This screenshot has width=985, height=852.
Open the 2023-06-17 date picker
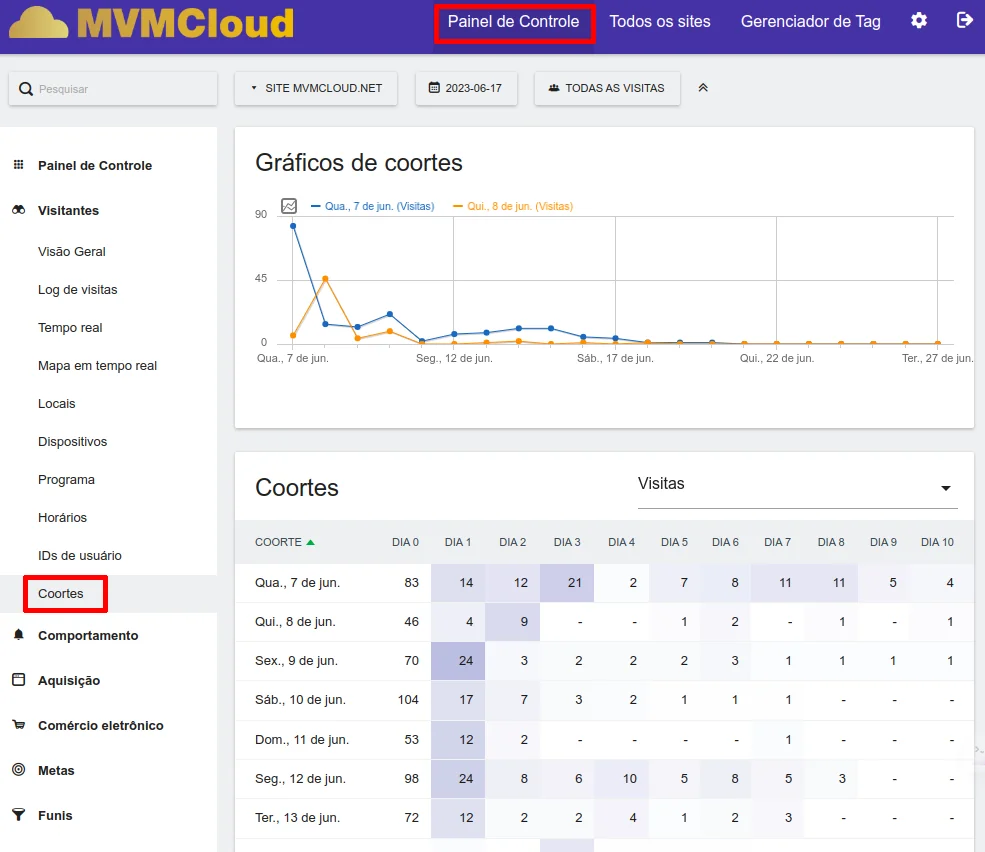tap(466, 88)
